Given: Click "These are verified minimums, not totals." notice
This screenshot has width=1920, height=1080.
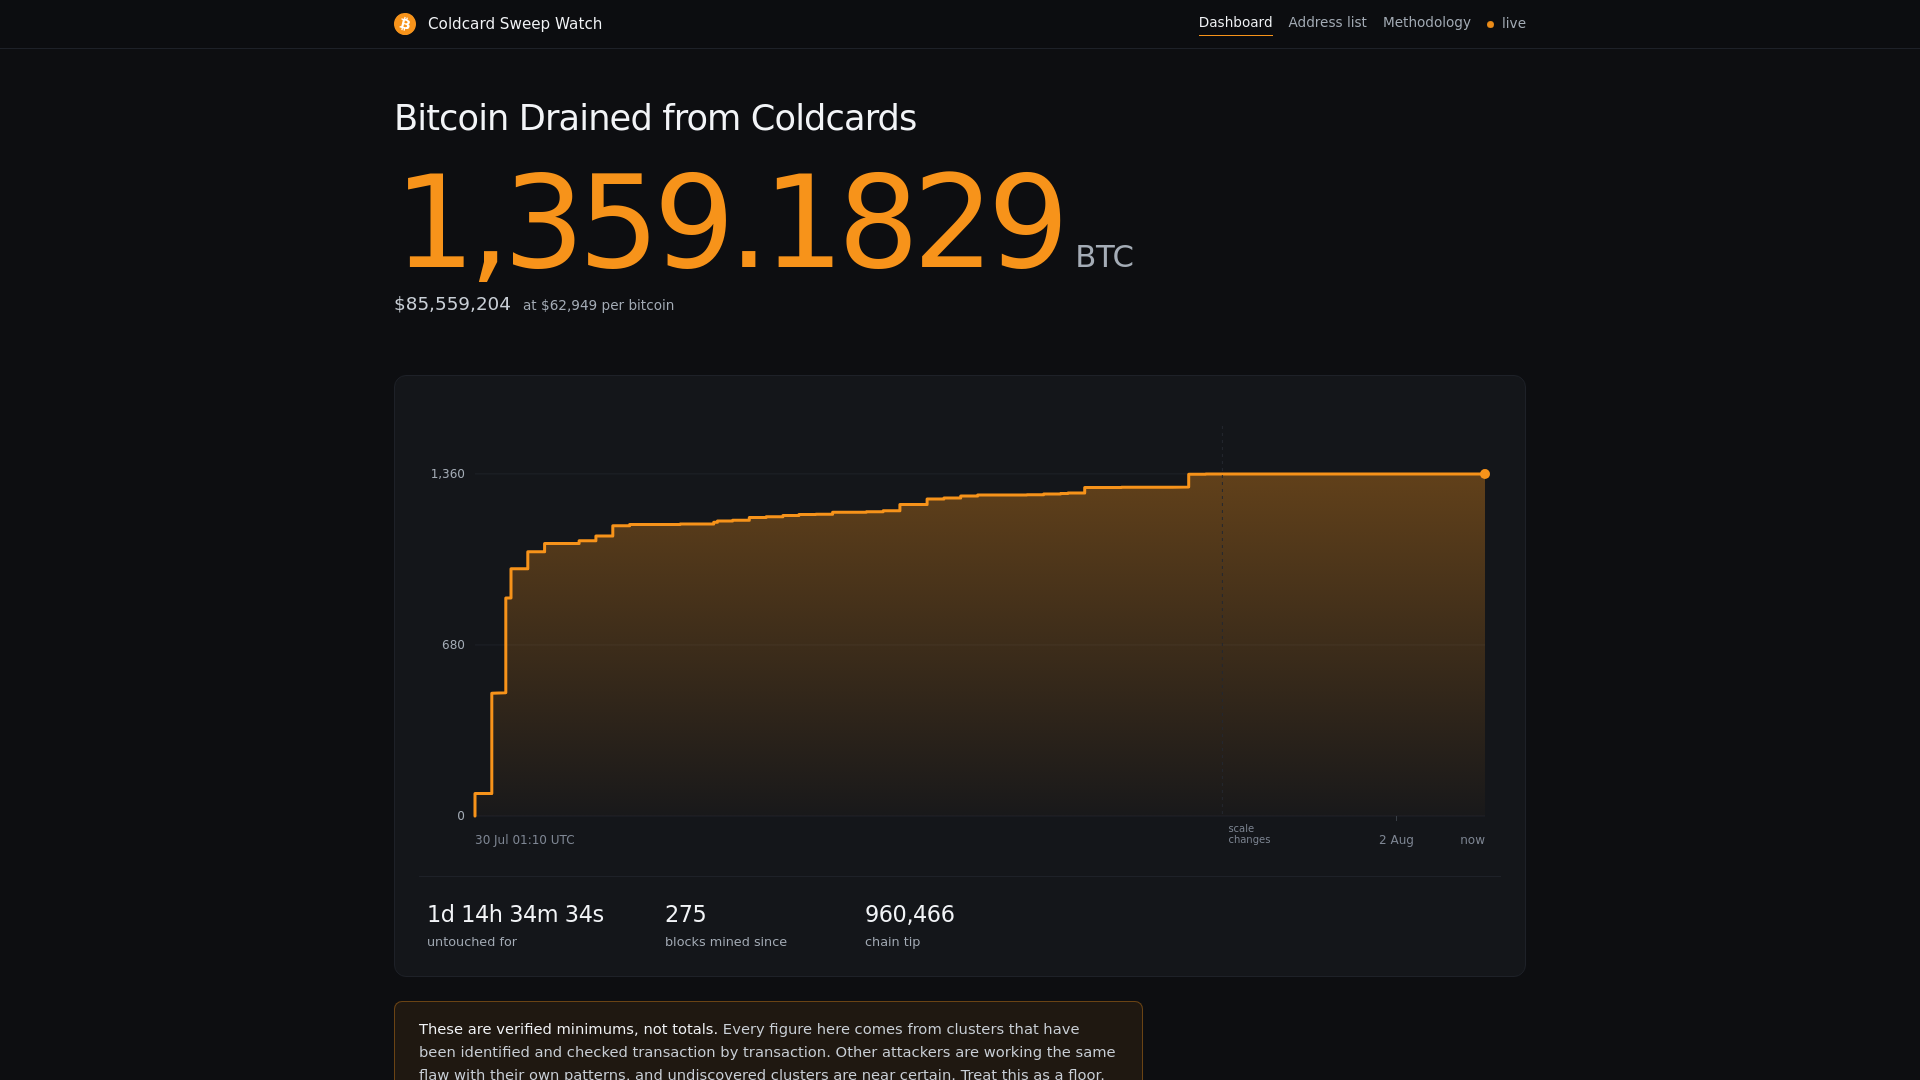Looking at the screenshot, I should 568,1029.
